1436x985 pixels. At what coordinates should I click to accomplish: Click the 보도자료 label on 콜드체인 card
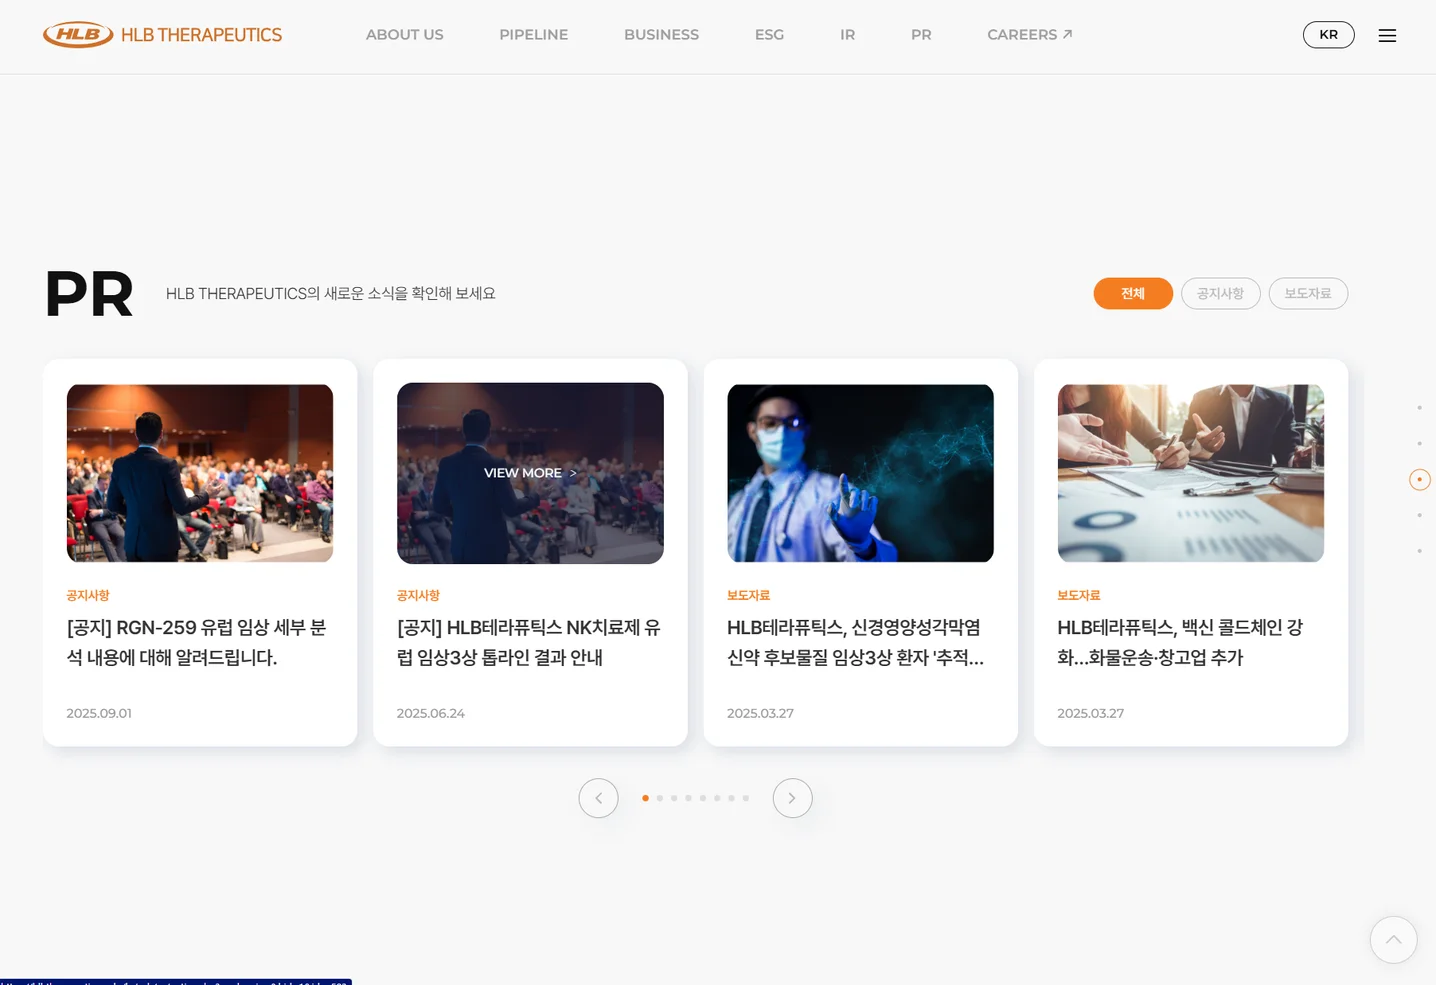pos(1079,595)
